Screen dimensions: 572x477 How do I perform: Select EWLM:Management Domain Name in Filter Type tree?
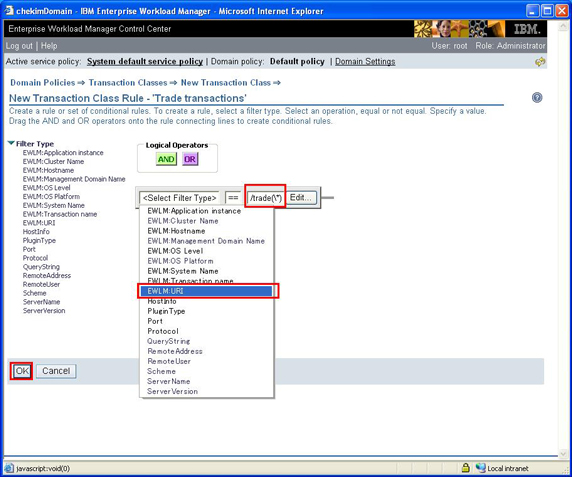(x=74, y=179)
